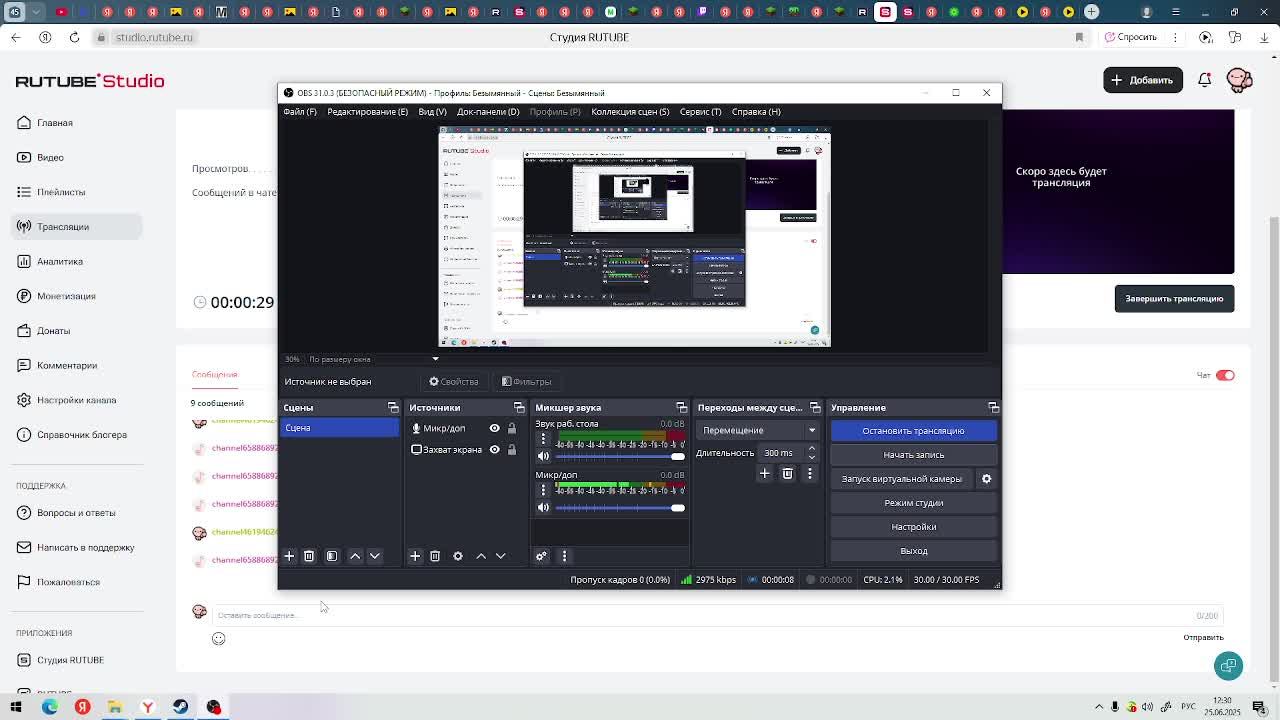Viewport: 1280px width, 720px height.
Task: Open the Док-панели menu in OBS
Action: 488,112
